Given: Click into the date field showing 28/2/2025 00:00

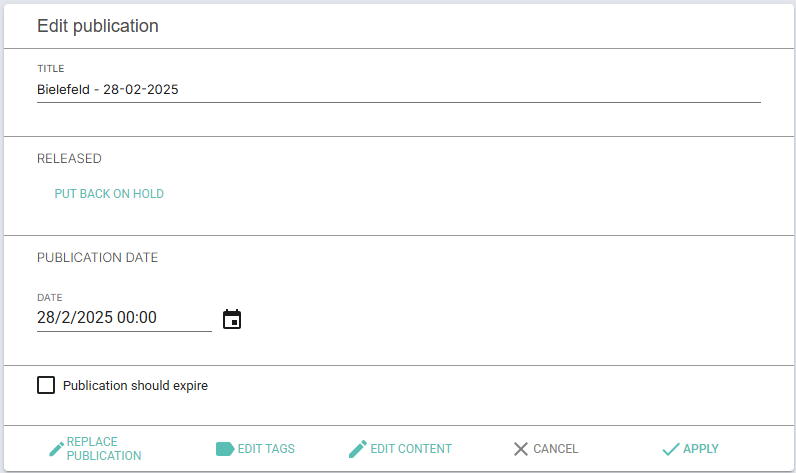Looking at the screenshot, I should 124,318.
